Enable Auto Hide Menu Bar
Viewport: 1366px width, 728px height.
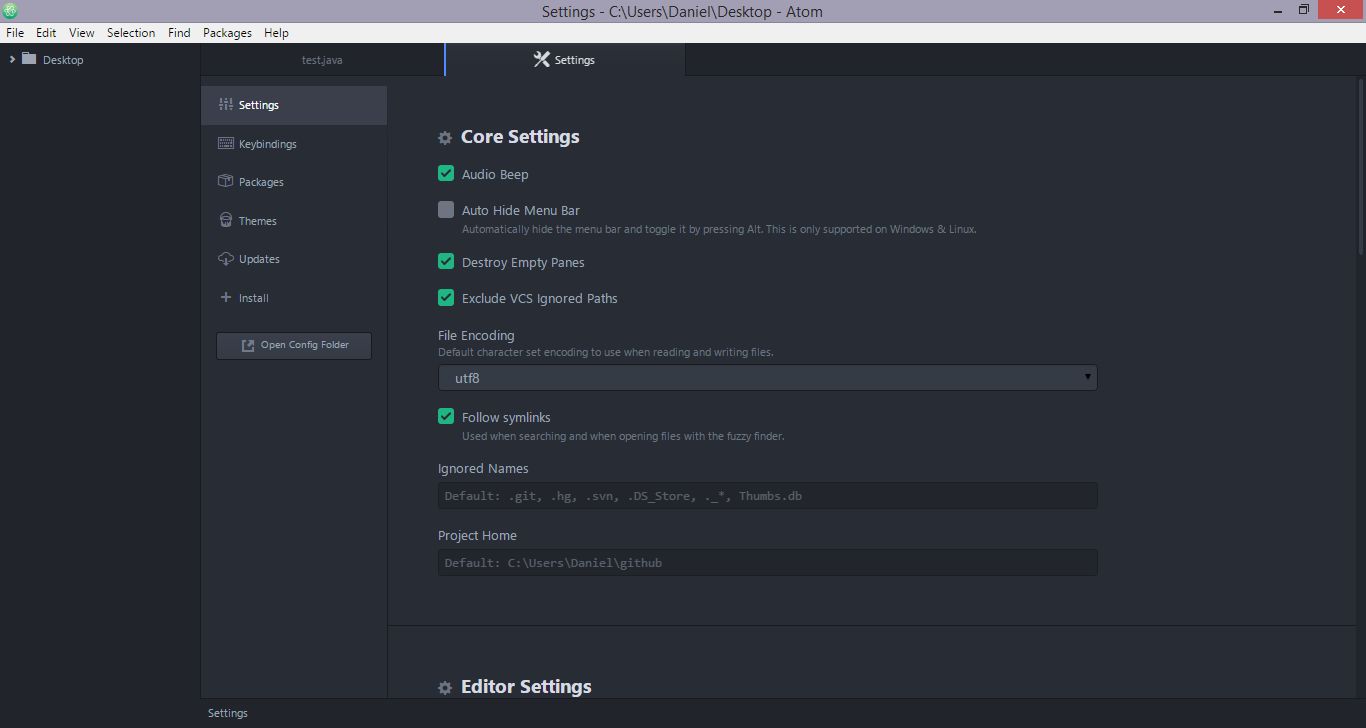[446, 210]
